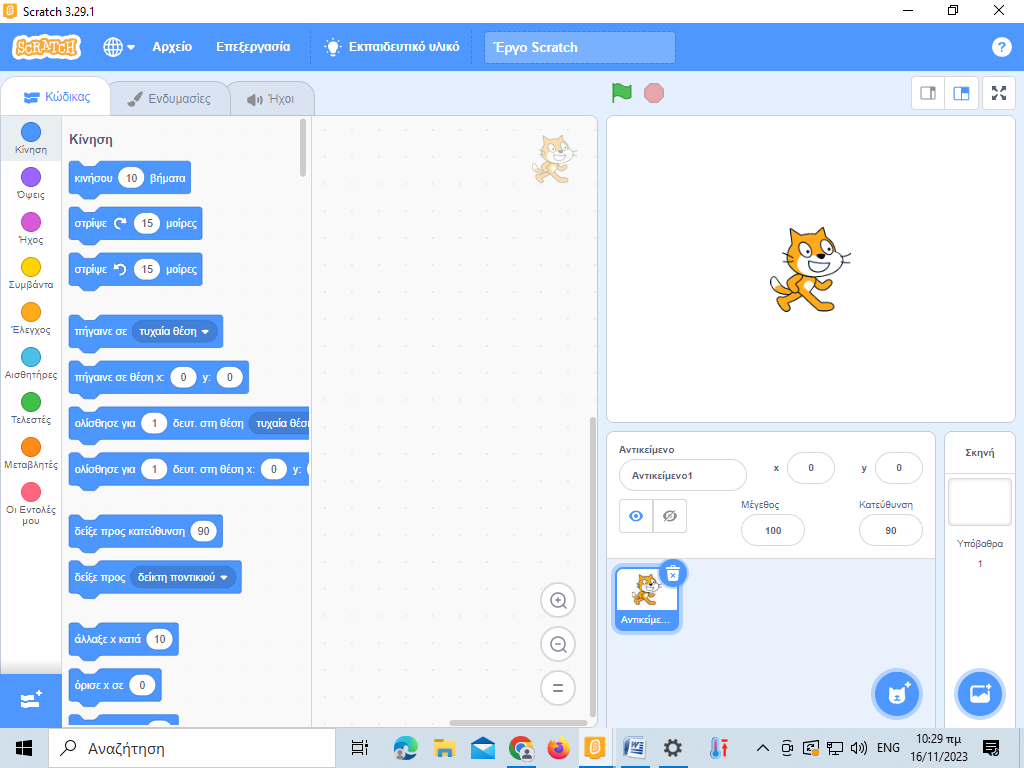Open the Scratch logo in menu bar
This screenshot has width=1024, height=768.
46,47
